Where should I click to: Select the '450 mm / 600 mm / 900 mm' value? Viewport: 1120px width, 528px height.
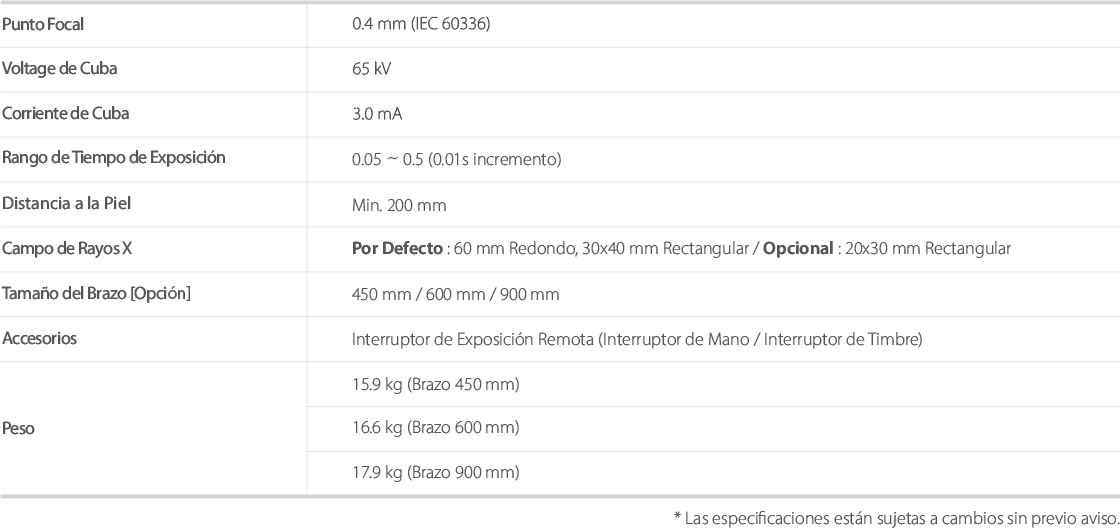coord(455,294)
